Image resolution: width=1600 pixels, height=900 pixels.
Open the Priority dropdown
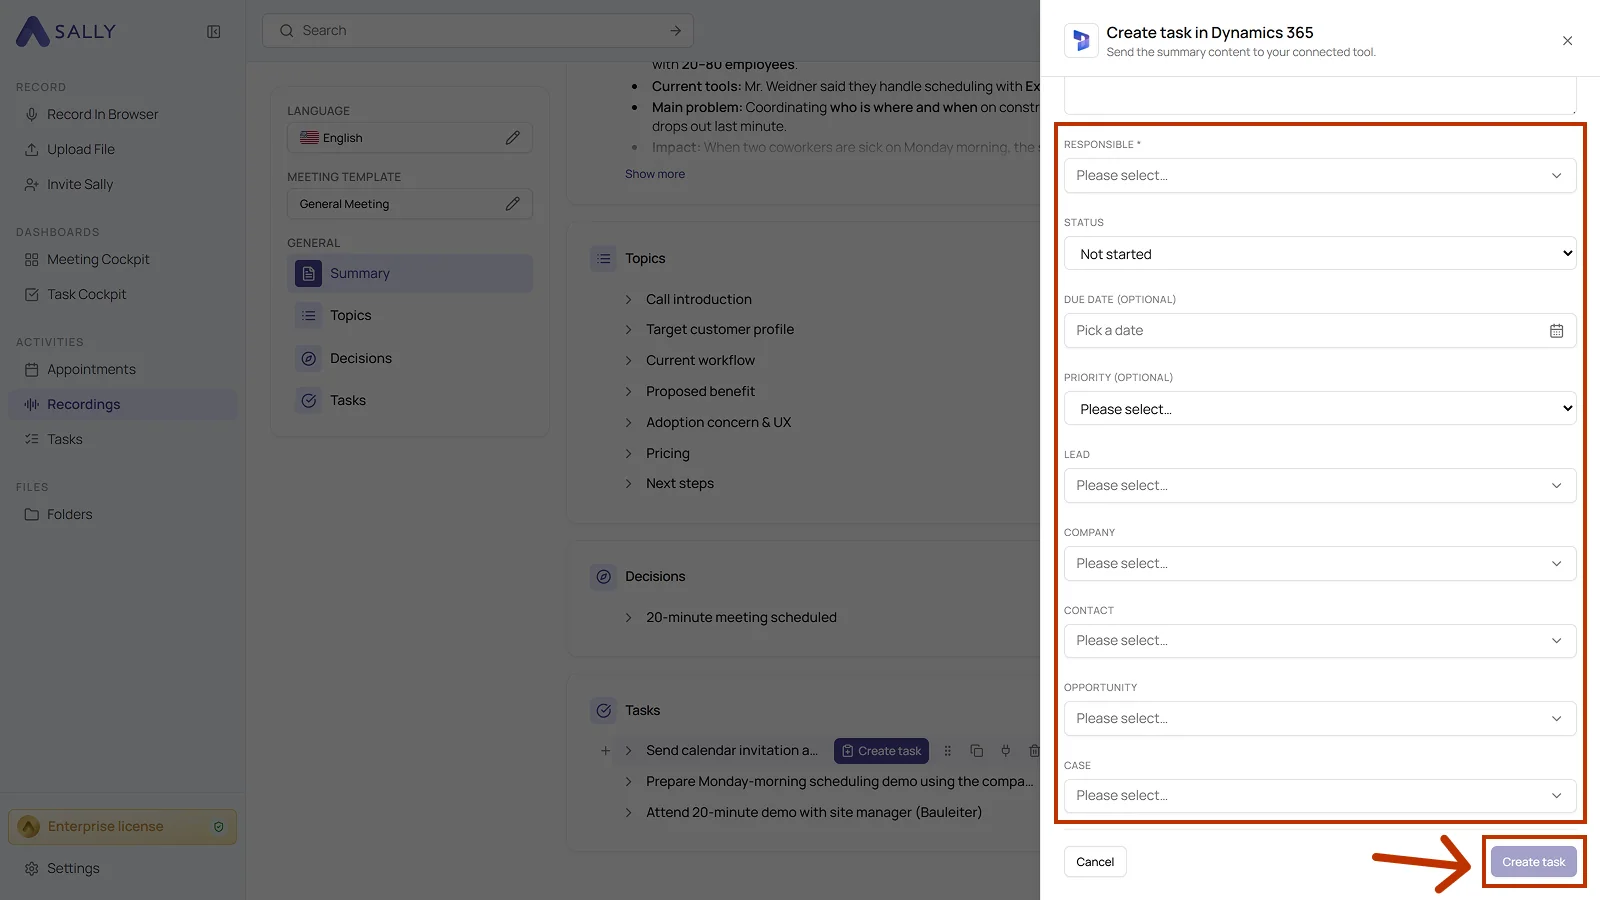(1320, 409)
